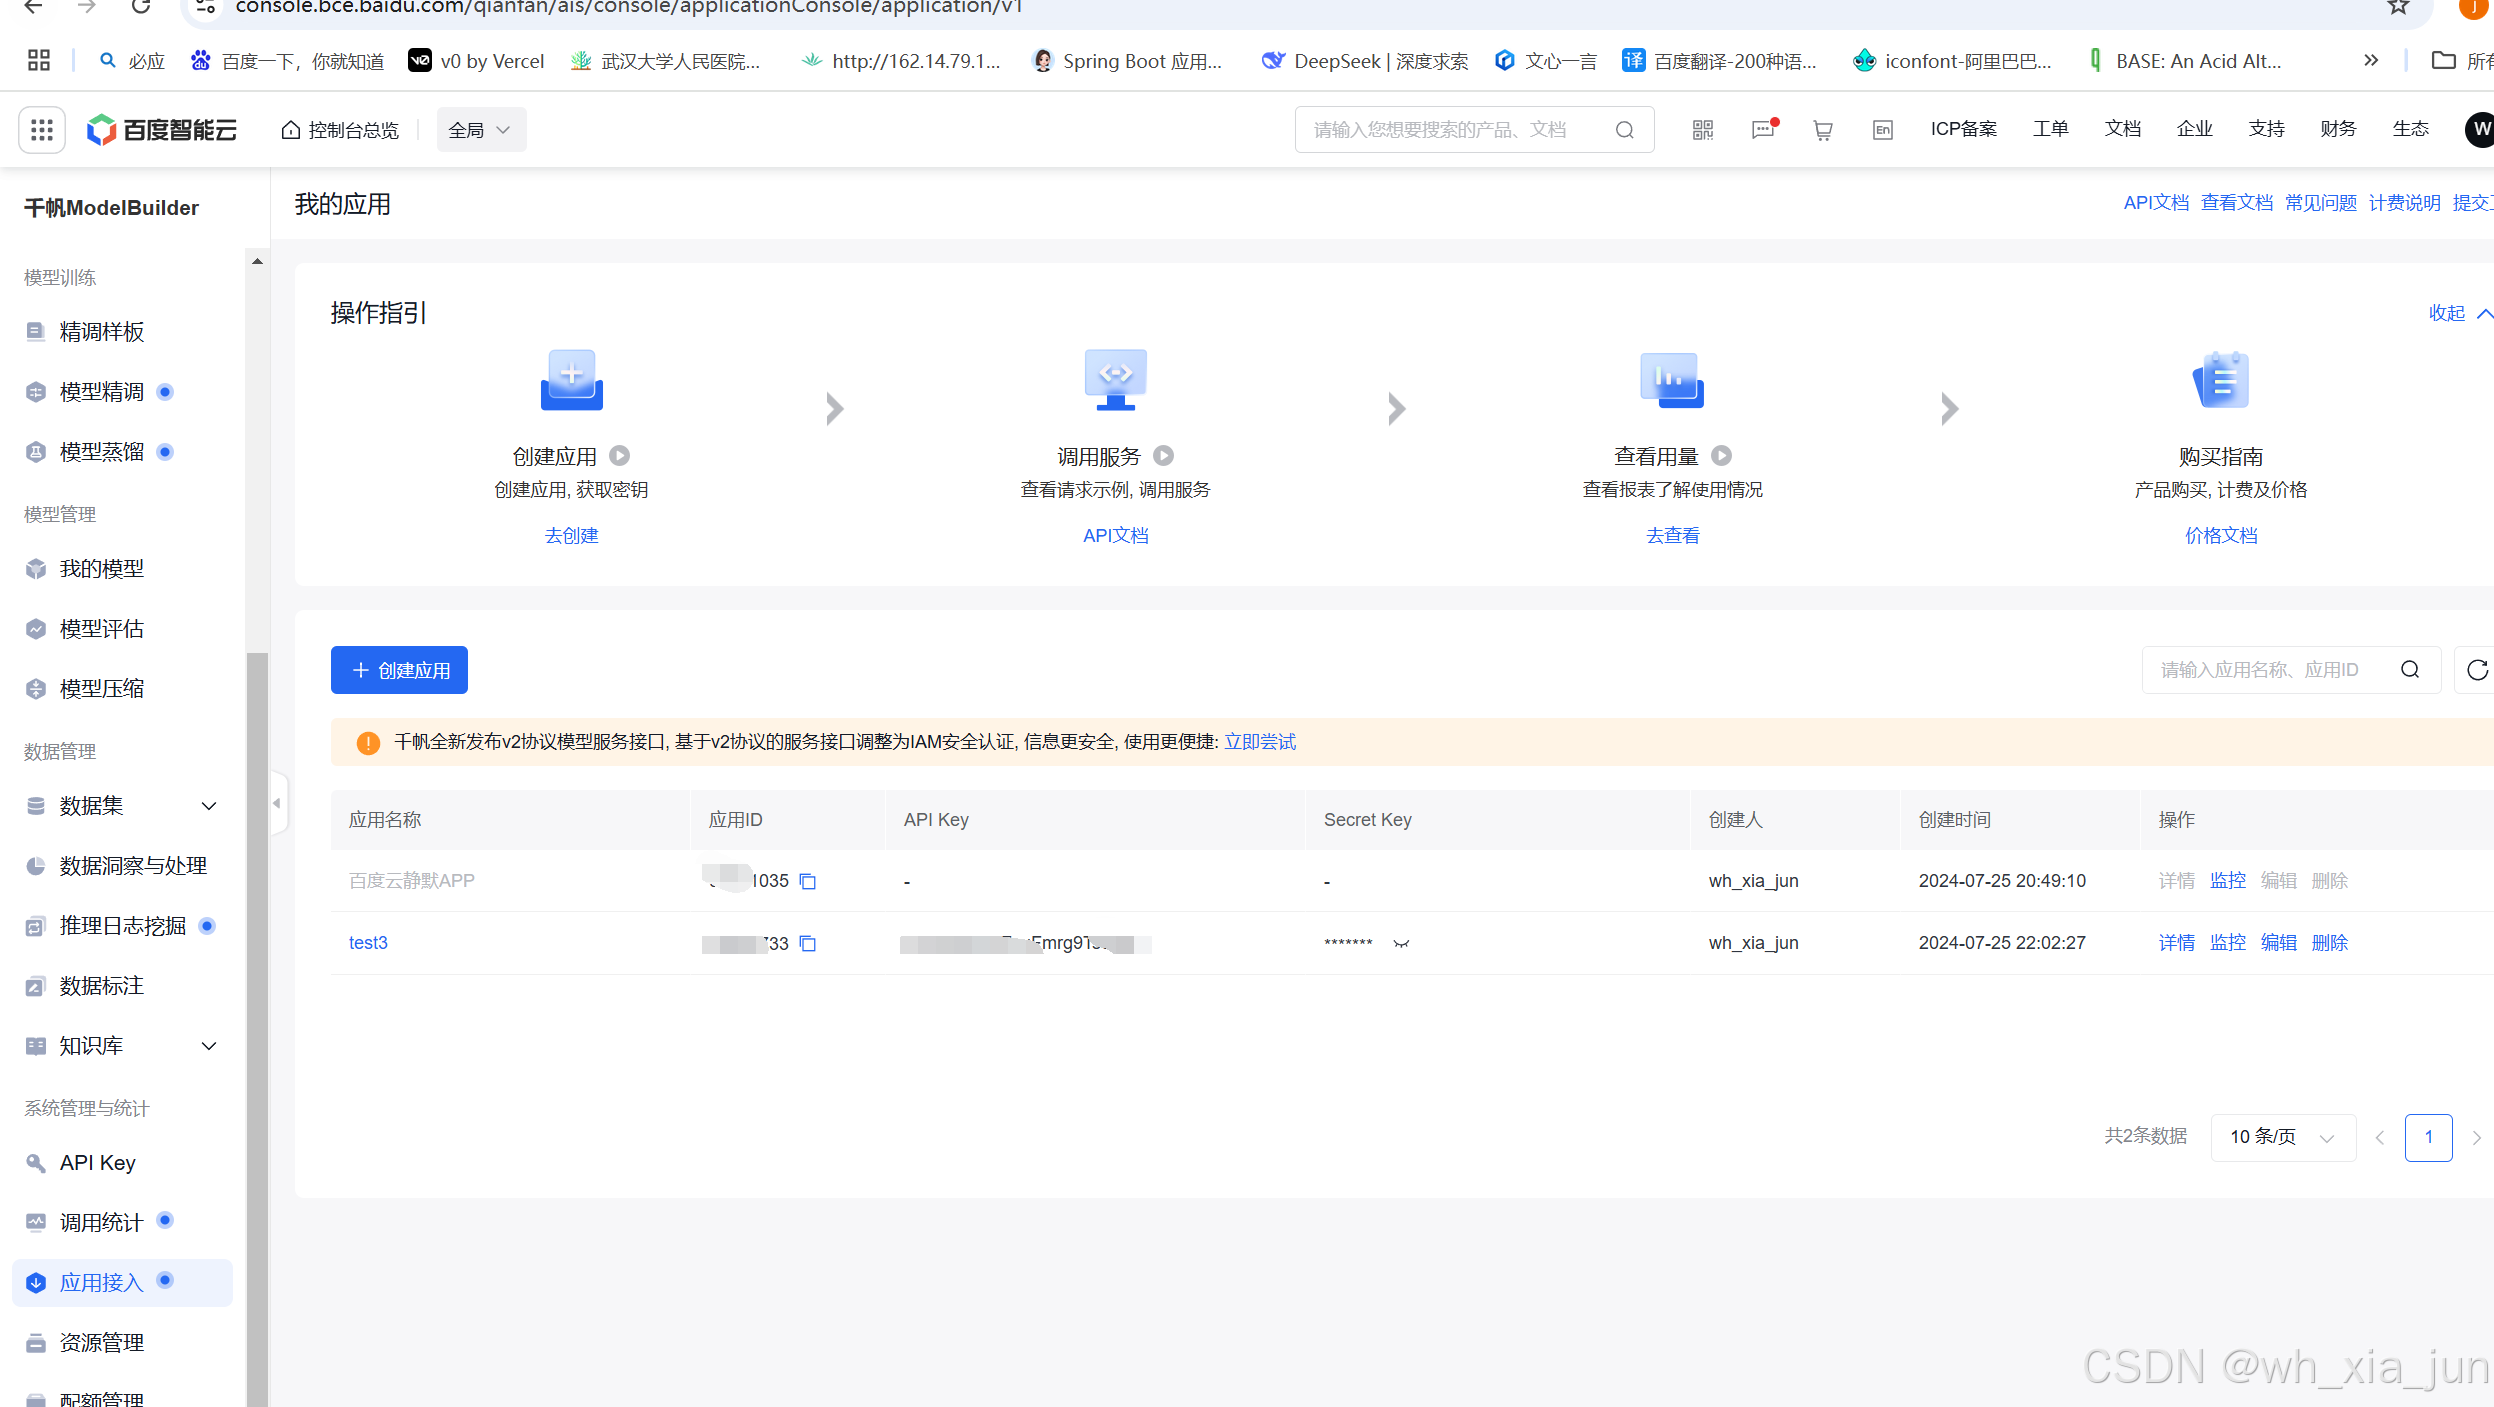The image size is (2494, 1407).
Task: Click the sidebar vertical scrollbar
Action: [x=258, y=1030]
